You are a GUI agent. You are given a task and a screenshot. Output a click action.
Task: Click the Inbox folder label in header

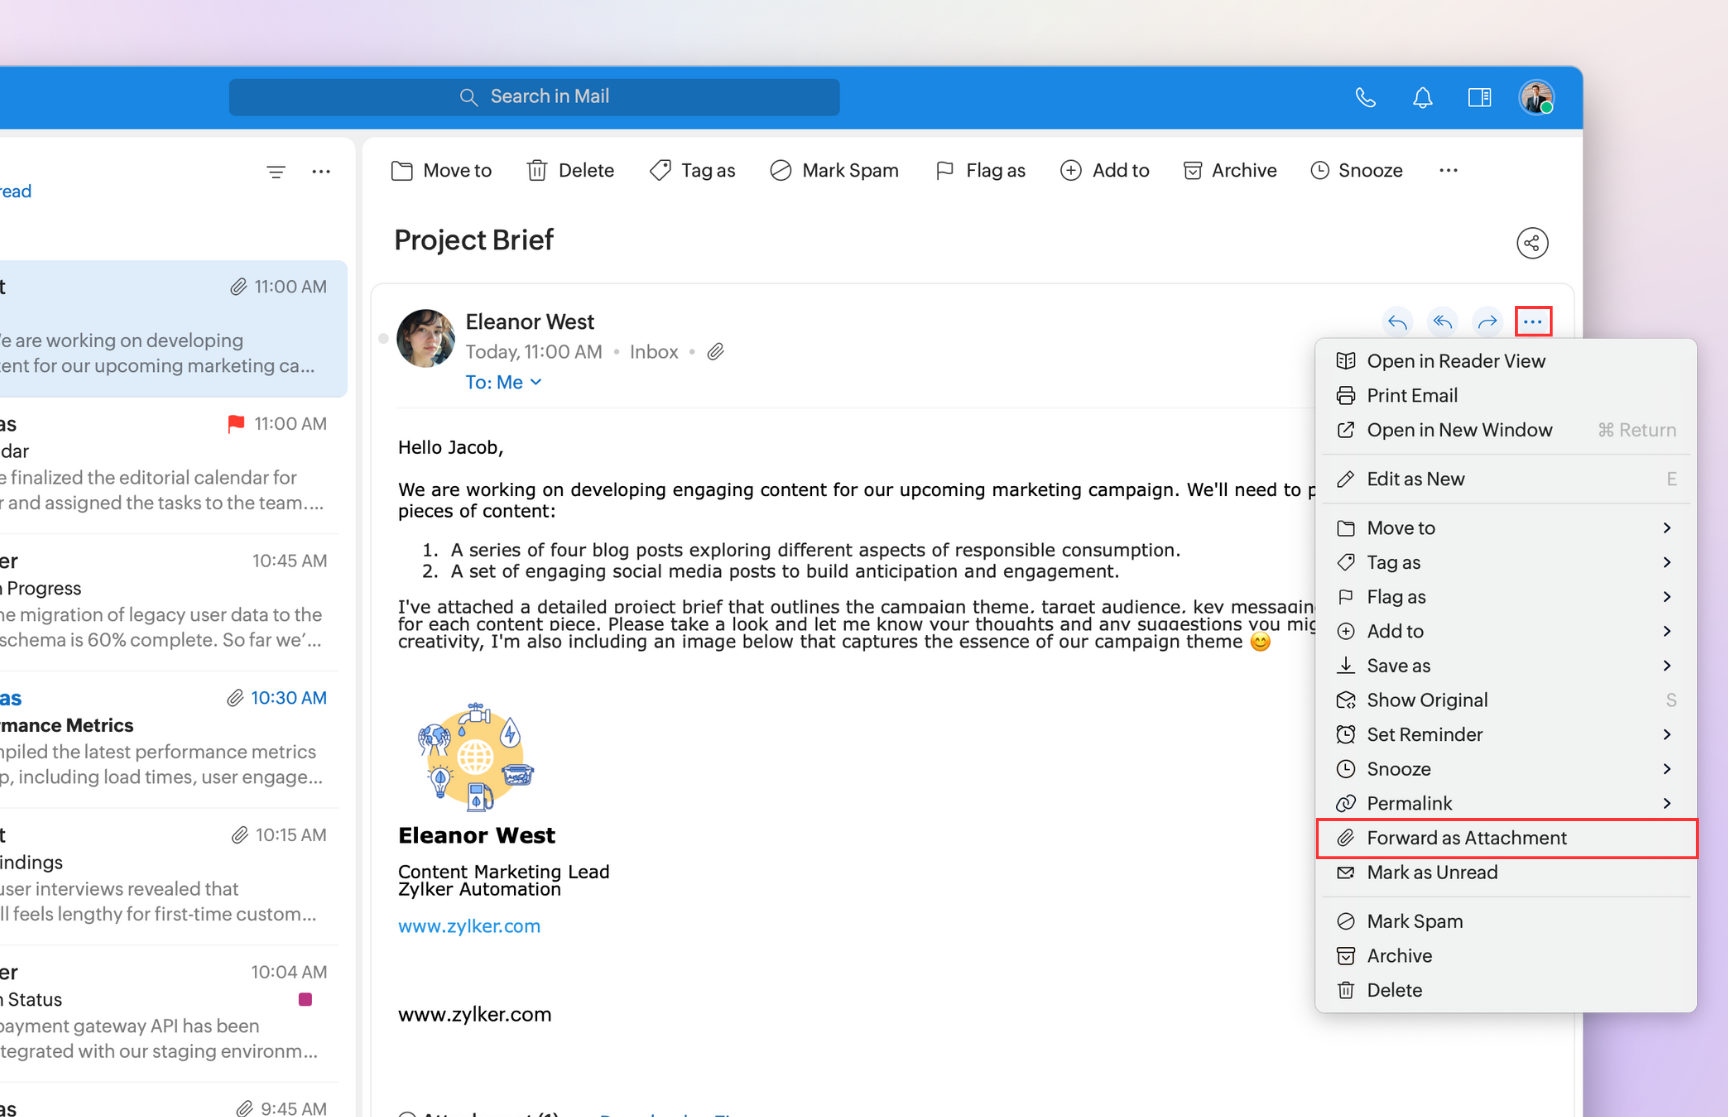point(654,352)
